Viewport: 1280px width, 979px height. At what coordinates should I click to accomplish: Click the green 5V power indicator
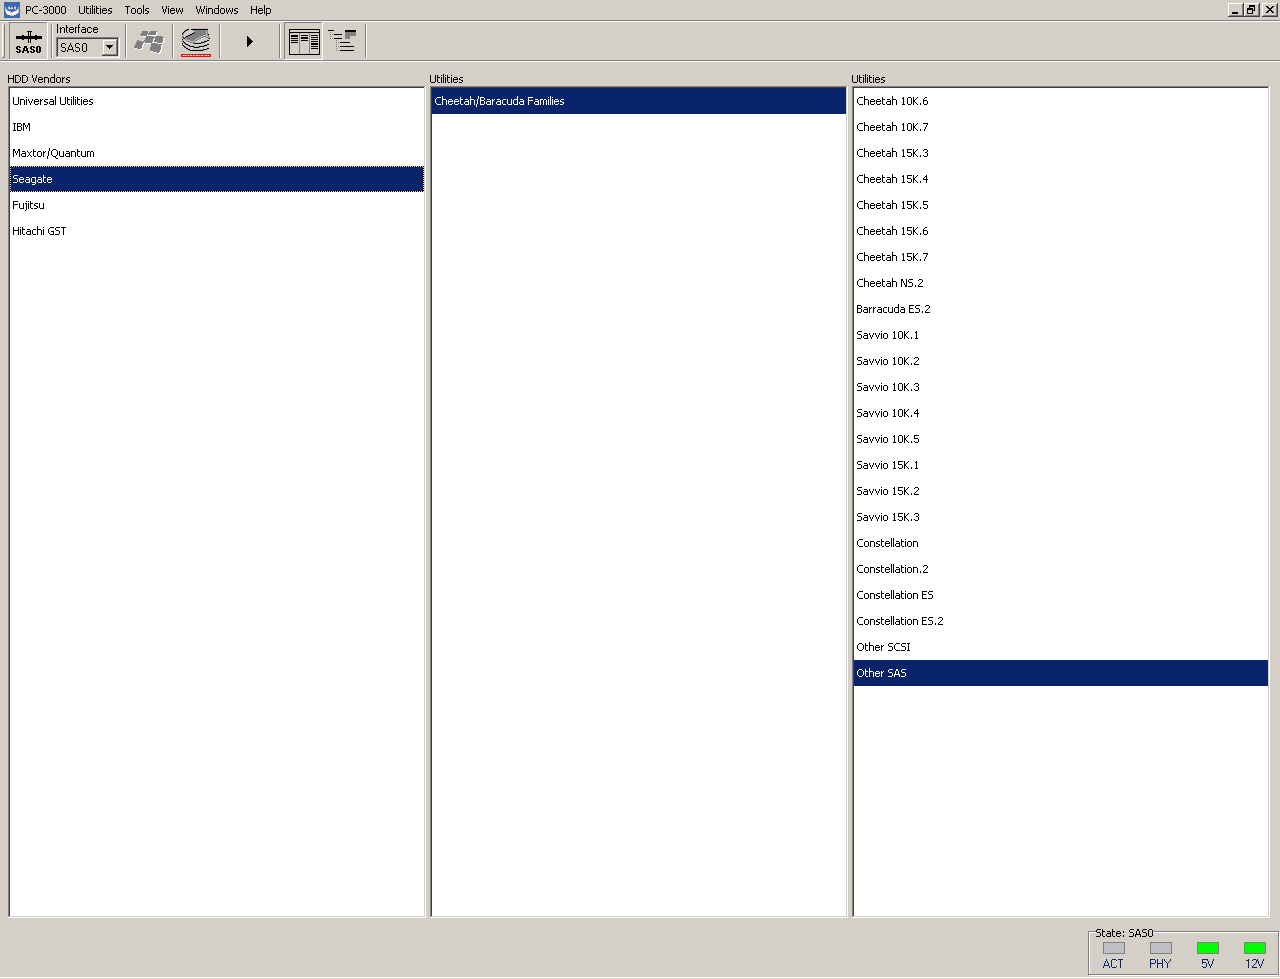1207,948
